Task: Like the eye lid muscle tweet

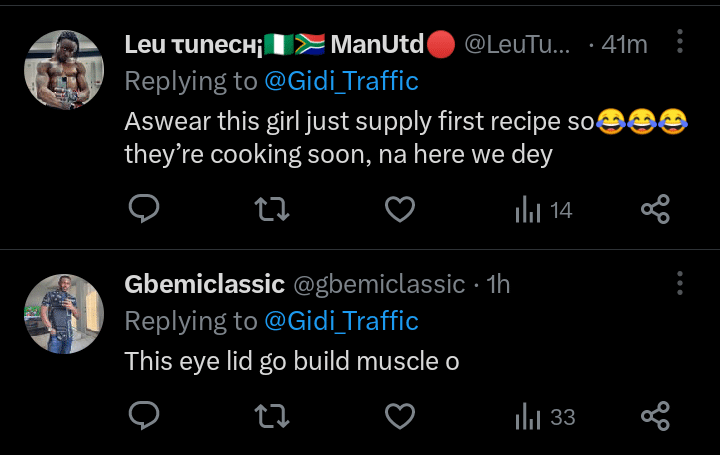Action: (x=400, y=416)
